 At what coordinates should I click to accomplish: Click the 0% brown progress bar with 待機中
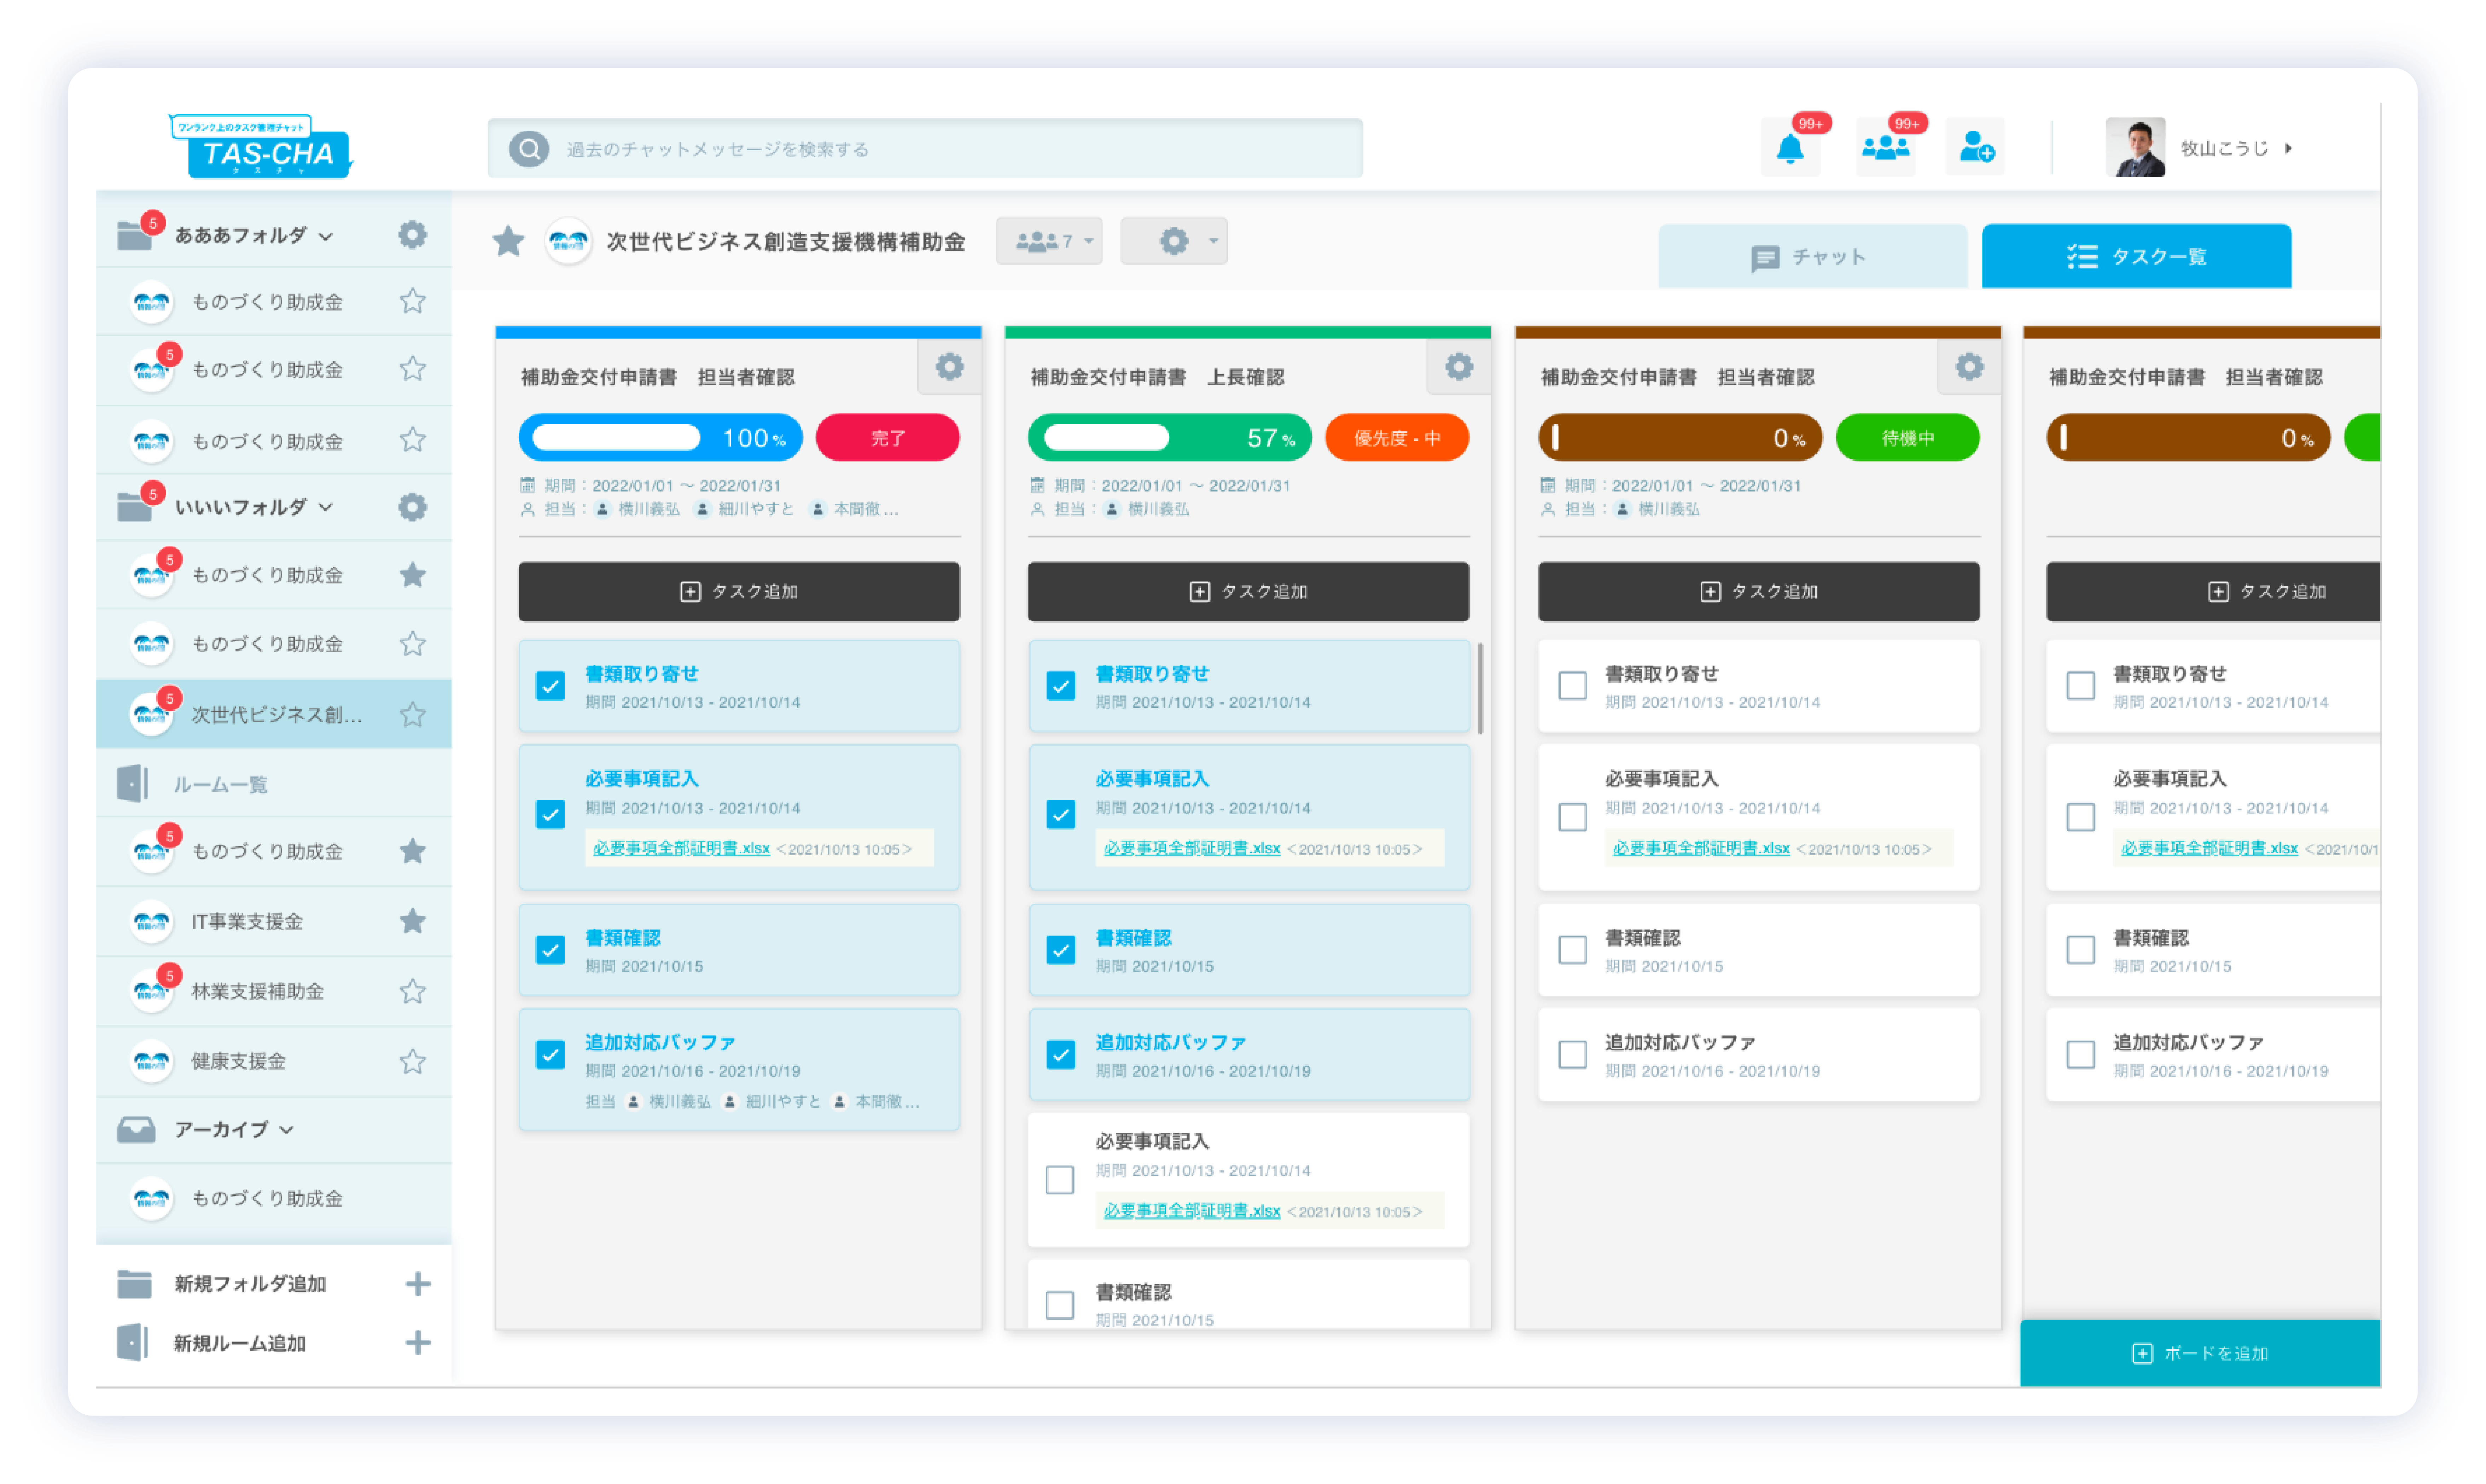(1680, 438)
